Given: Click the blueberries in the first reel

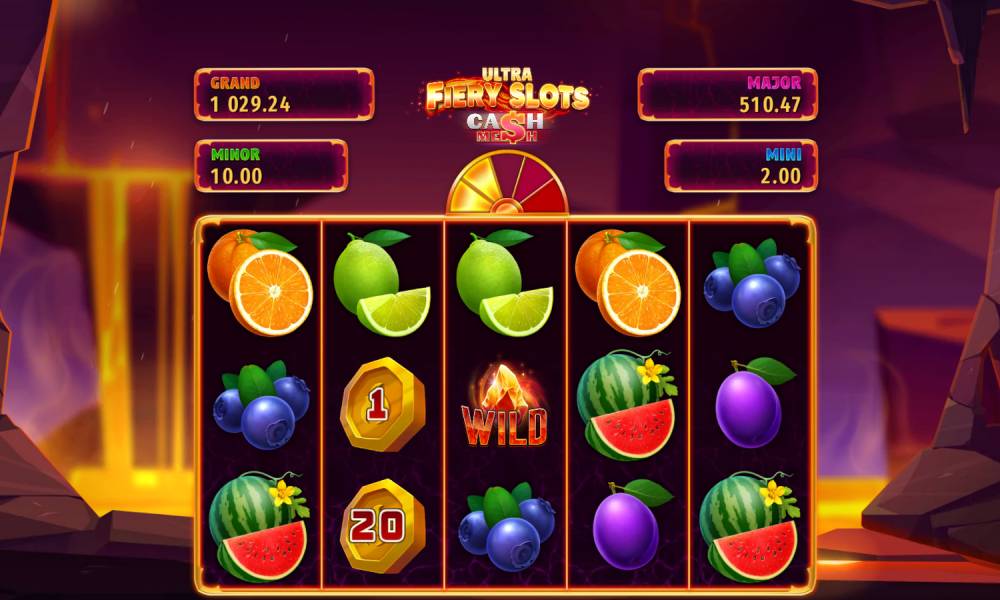Looking at the screenshot, I should pos(261,405).
